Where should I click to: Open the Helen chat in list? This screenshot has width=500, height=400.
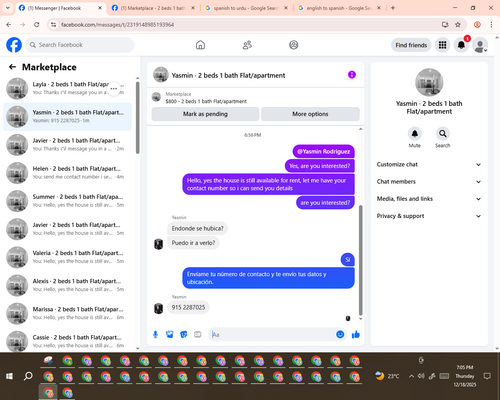pyautogui.click(x=67, y=173)
